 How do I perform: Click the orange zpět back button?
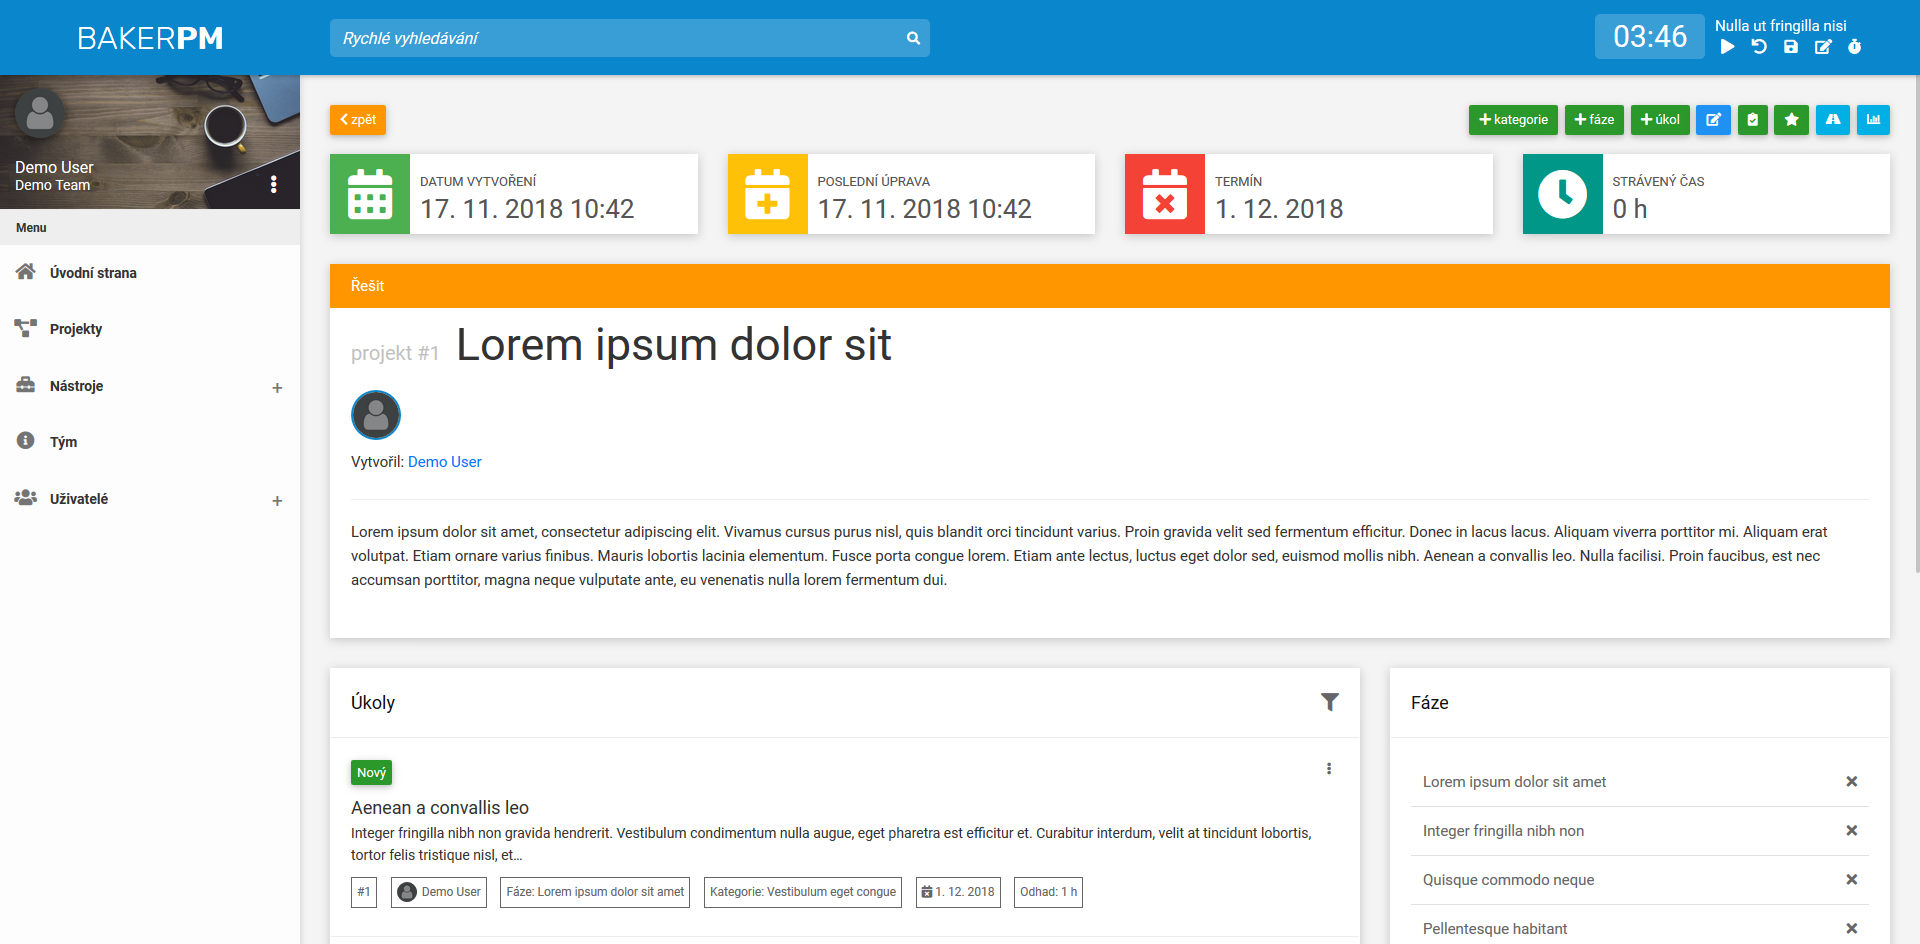point(358,120)
